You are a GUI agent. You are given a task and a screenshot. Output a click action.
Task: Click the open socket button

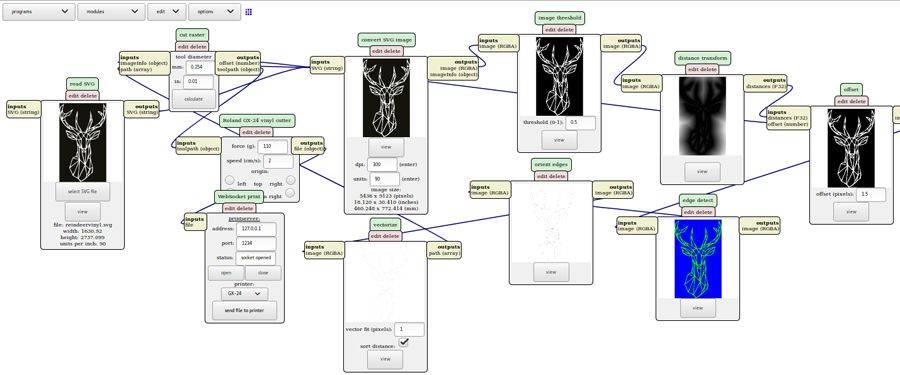coord(226,273)
